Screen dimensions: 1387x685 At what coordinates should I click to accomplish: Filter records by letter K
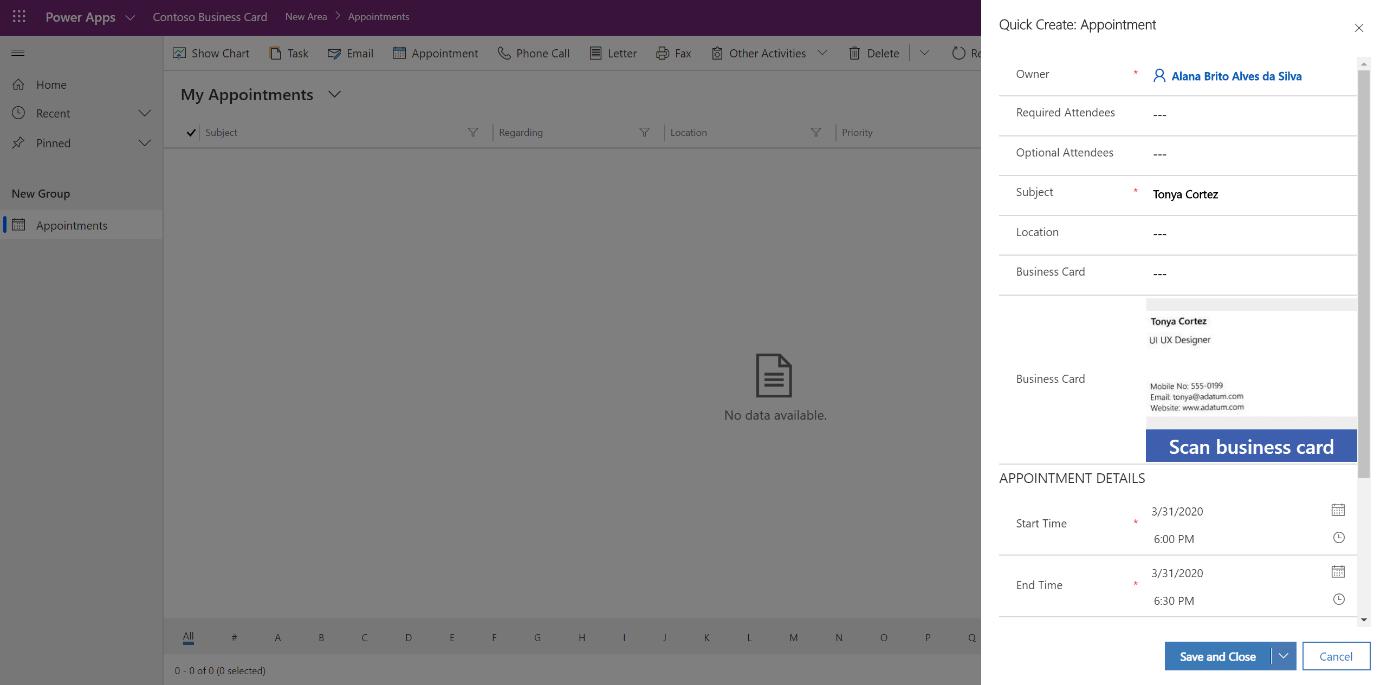click(707, 637)
